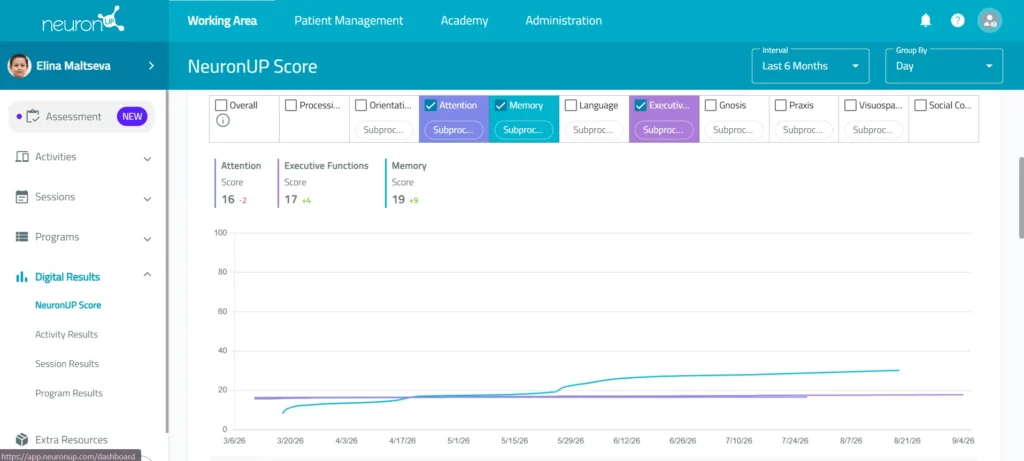Open the help question mark icon
Image resolution: width=1024 pixels, height=461 pixels.
pos(957,20)
